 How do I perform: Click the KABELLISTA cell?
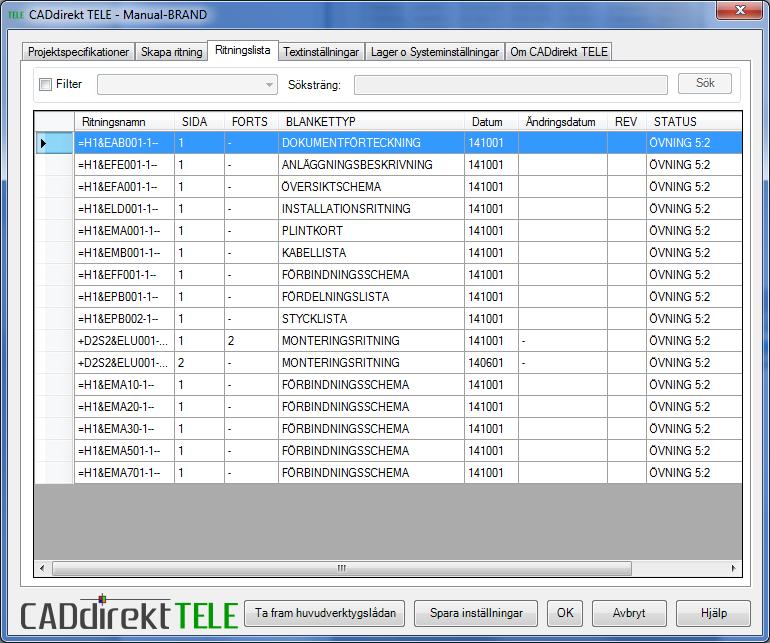371,253
